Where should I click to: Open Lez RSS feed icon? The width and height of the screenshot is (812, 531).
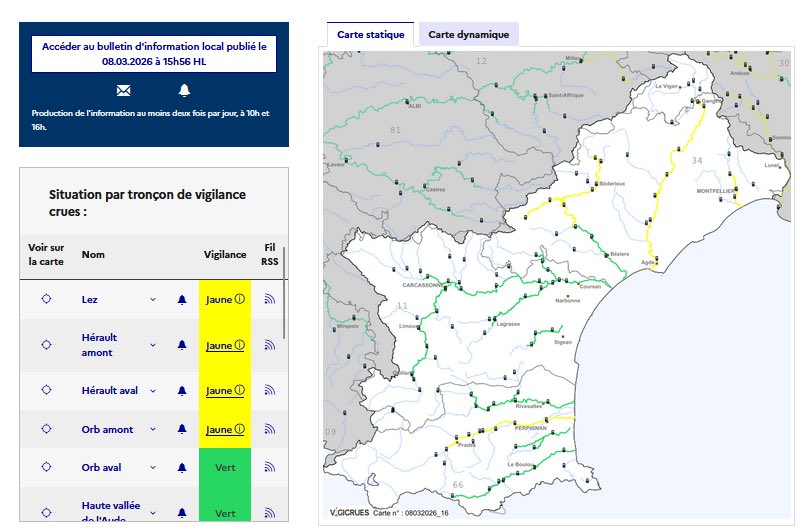pos(269,299)
